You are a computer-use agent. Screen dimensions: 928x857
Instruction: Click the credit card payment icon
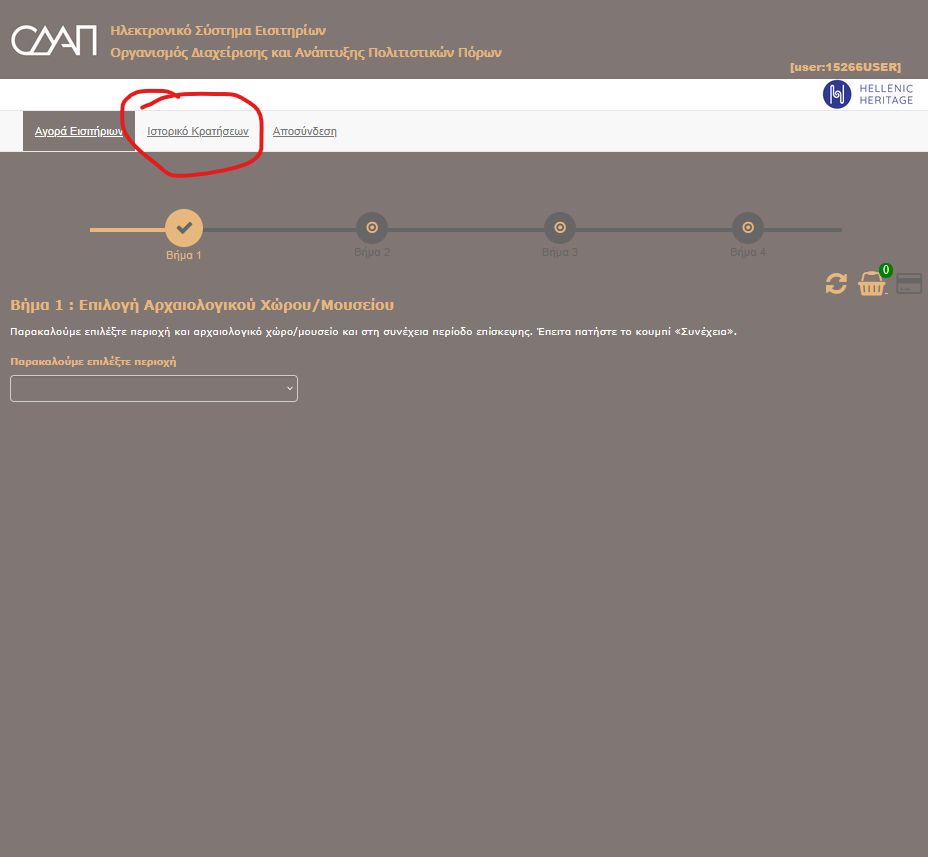(x=909, y=283)
